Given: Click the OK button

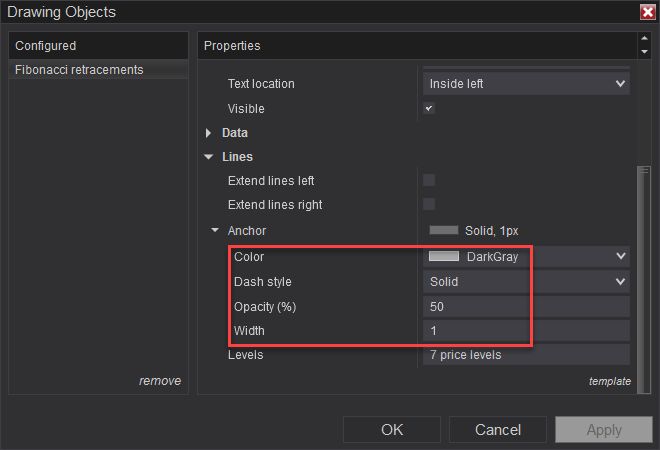Looking at the screenshot, I should coord(392,430).
